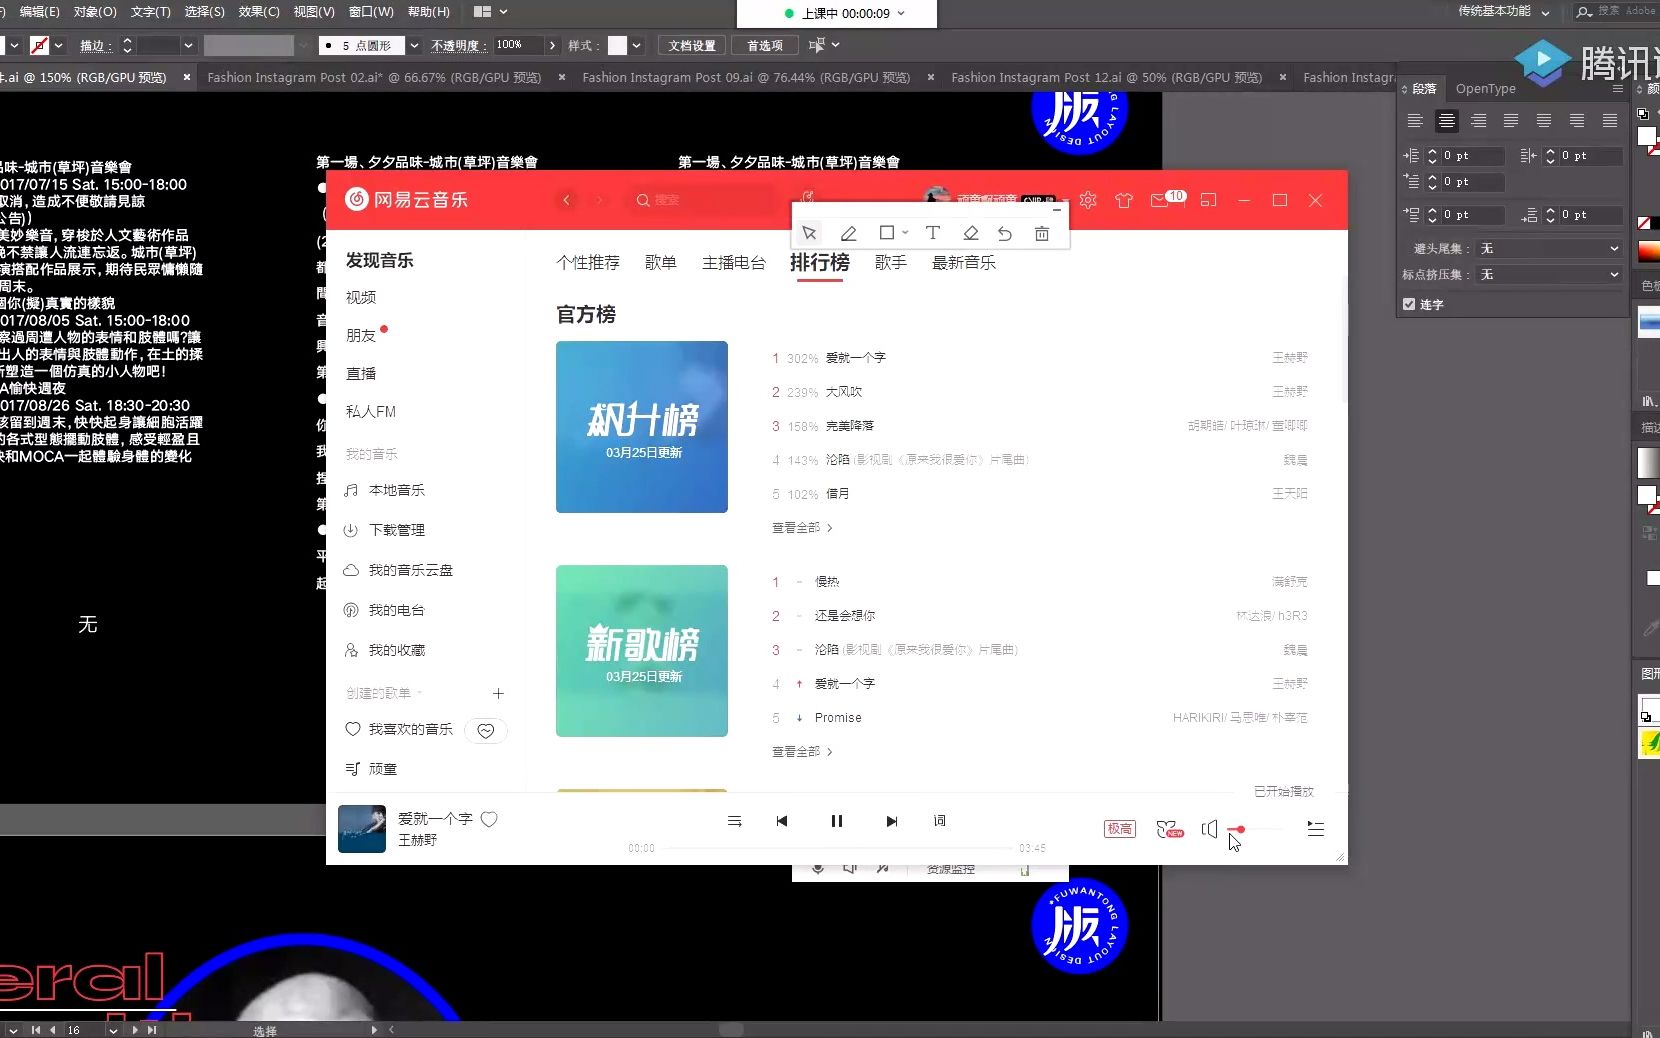The width and height of the screenshot is (1660, 1038).
Task: Open 私人FM in the sidebar
Action: 371,411
